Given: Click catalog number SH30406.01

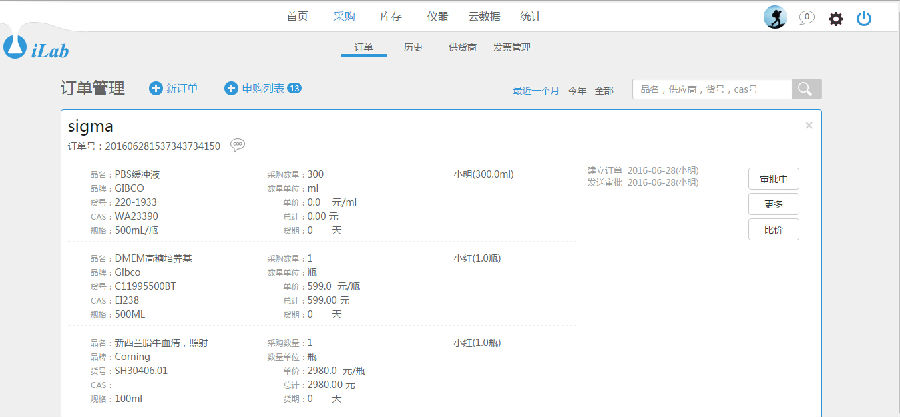Looking at the screenshot, I should 141,371.
